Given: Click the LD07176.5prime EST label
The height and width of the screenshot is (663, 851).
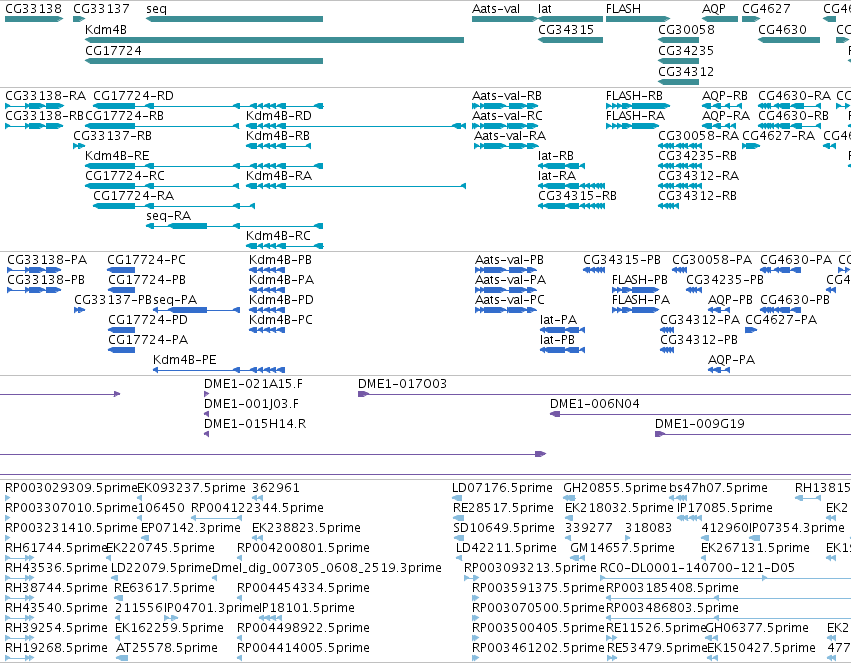Looking at the screenshot, I should tap(503, 488).
